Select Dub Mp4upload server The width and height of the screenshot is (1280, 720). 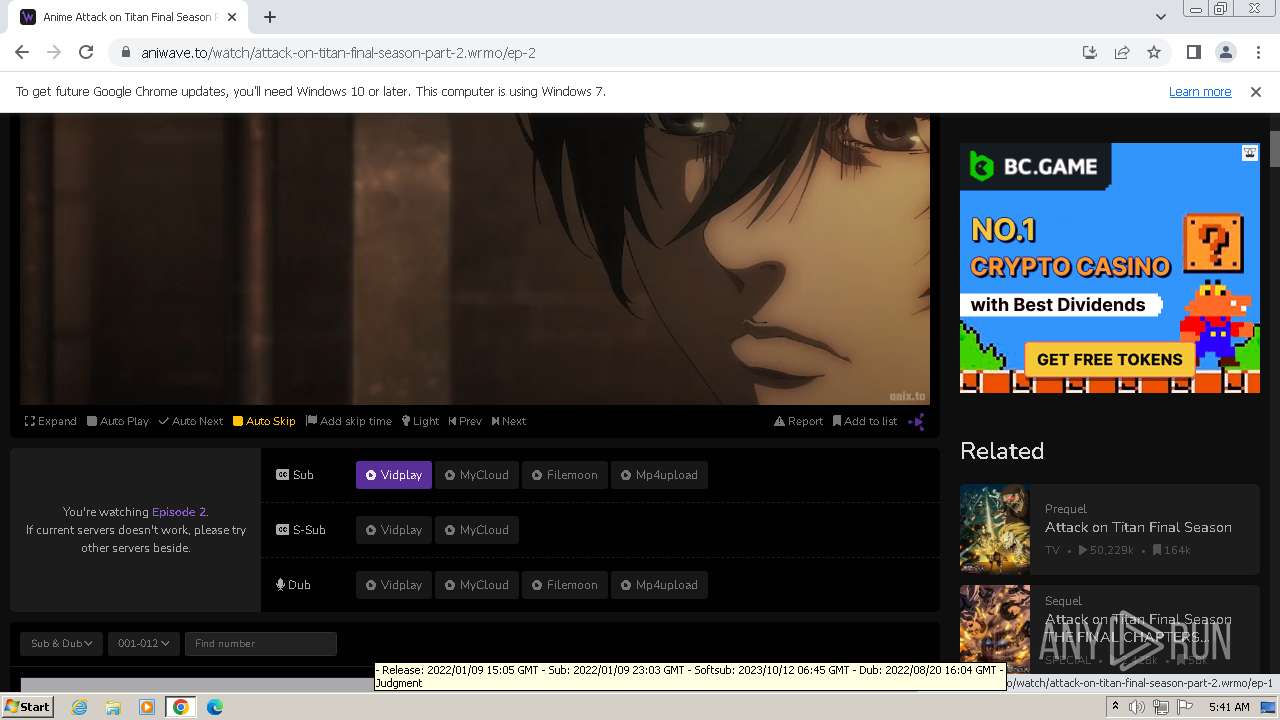(660, 585)
